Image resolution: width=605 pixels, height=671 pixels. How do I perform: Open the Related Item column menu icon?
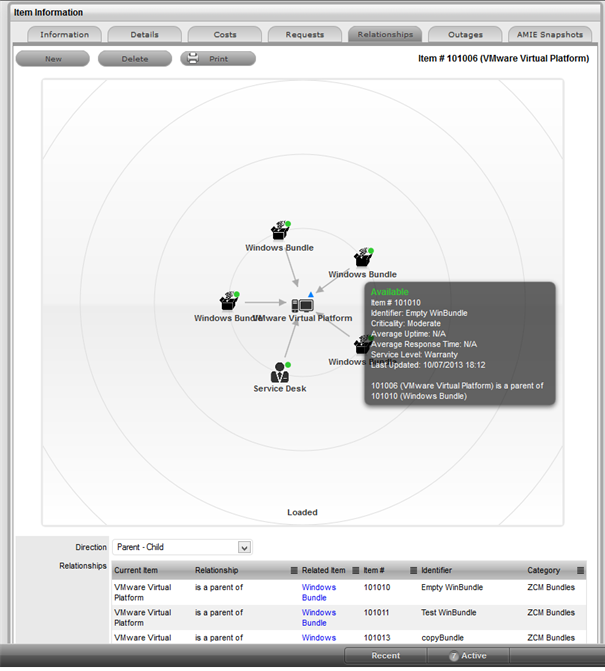point(356,570)
